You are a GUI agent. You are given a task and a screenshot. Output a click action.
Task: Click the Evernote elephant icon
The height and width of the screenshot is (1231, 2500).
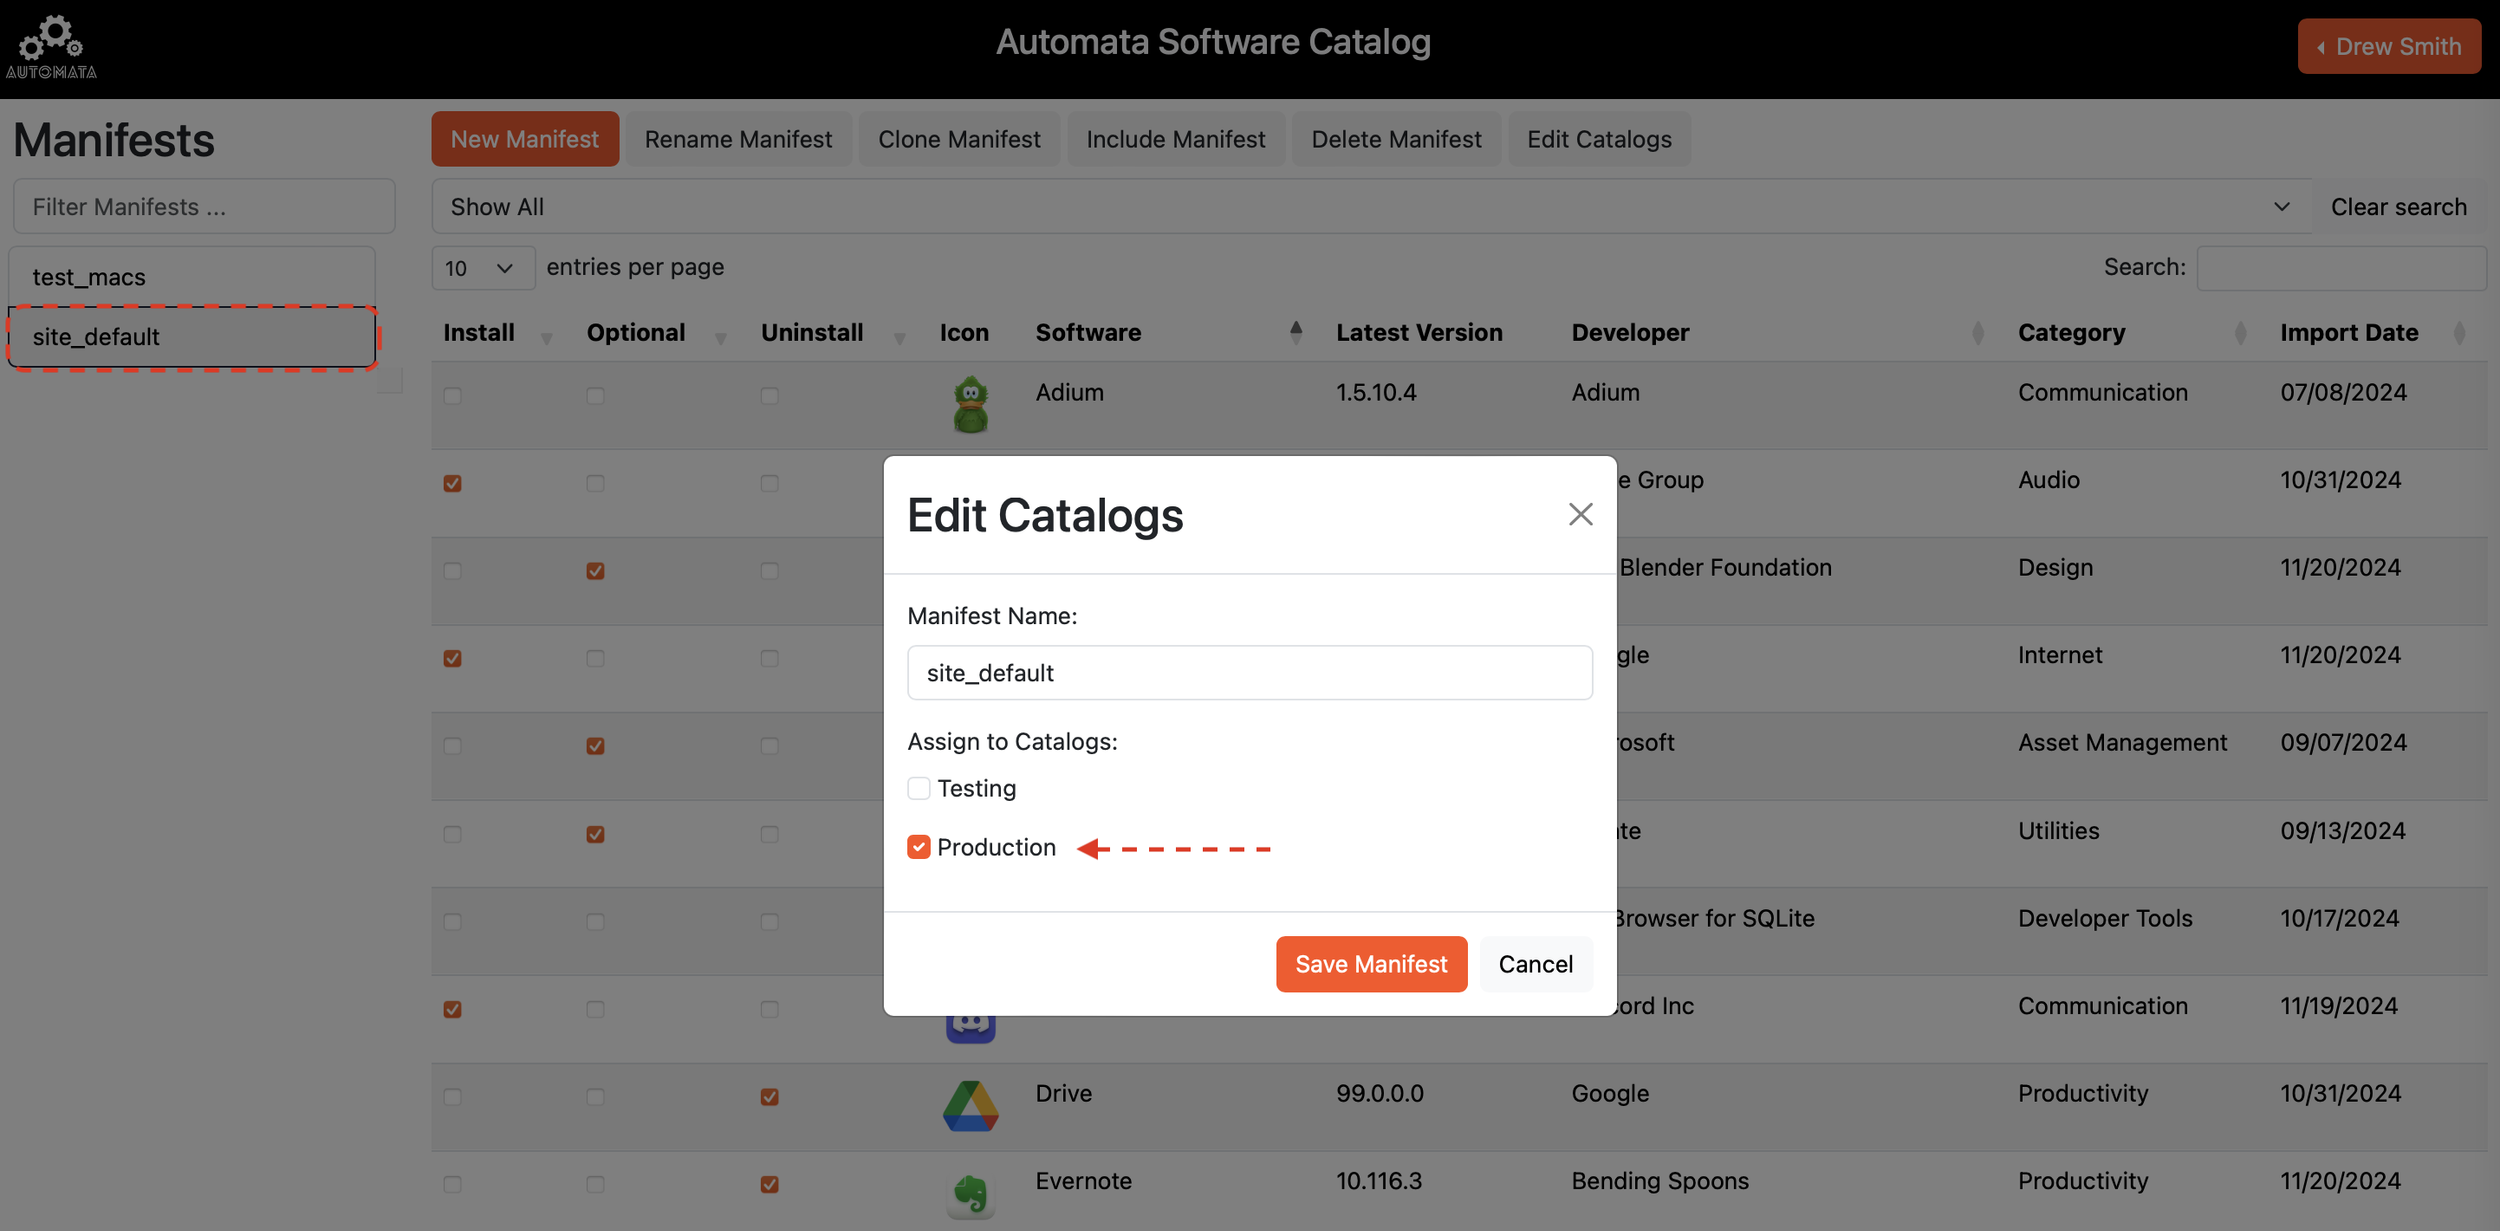tap(970, 1193)
